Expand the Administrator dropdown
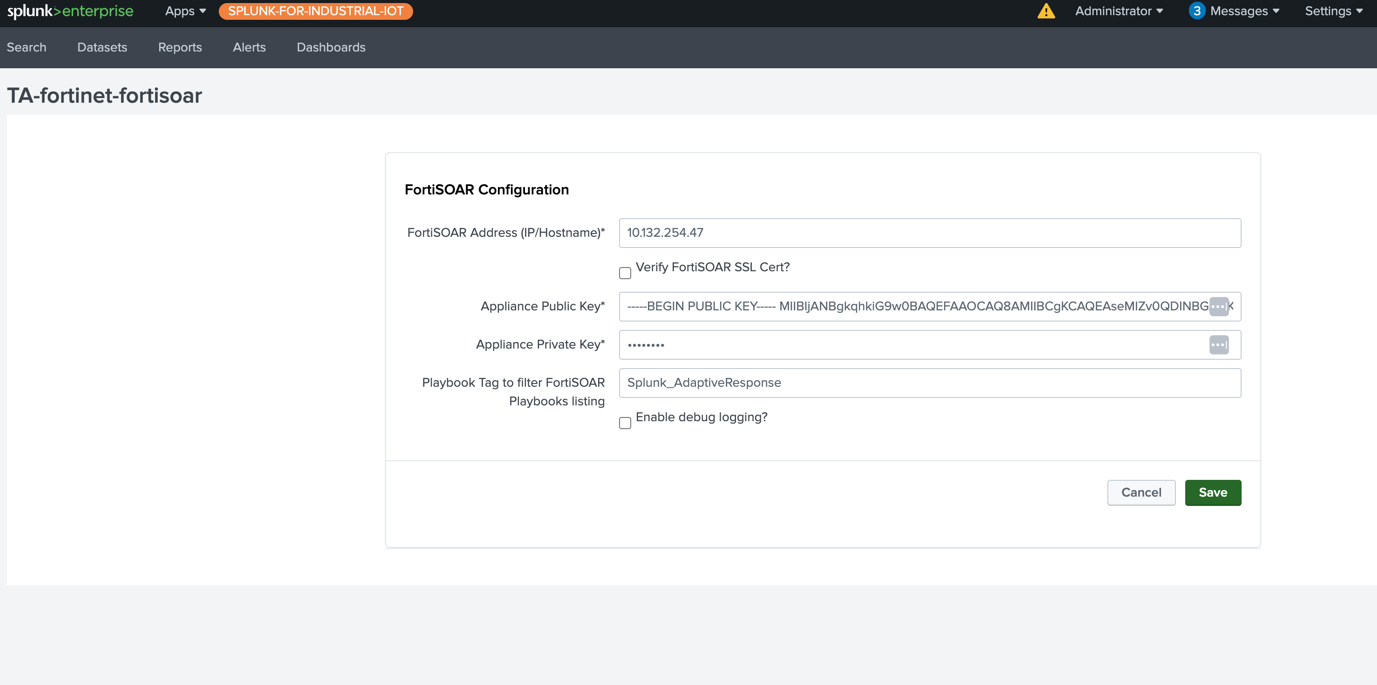1377x685 pixels. (1118, 11)
